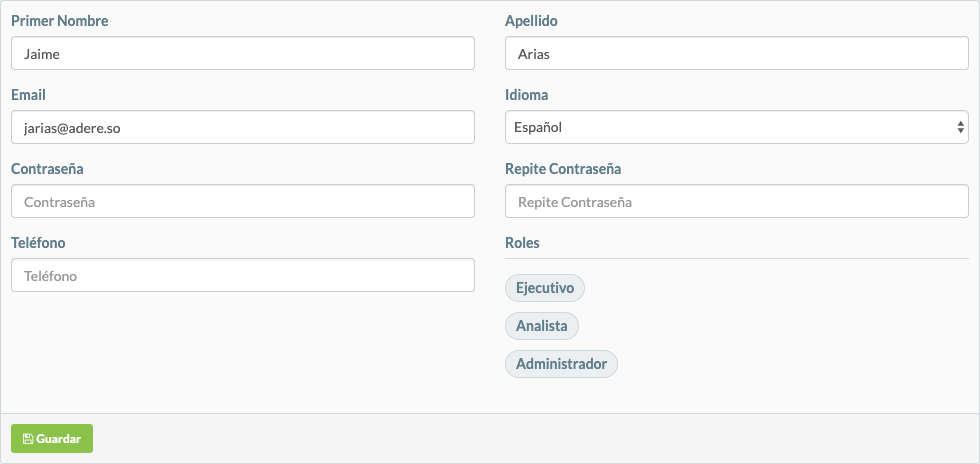The image size is (980, 464).
Task: Toggle the Analista role
Action: coord(542,326)
